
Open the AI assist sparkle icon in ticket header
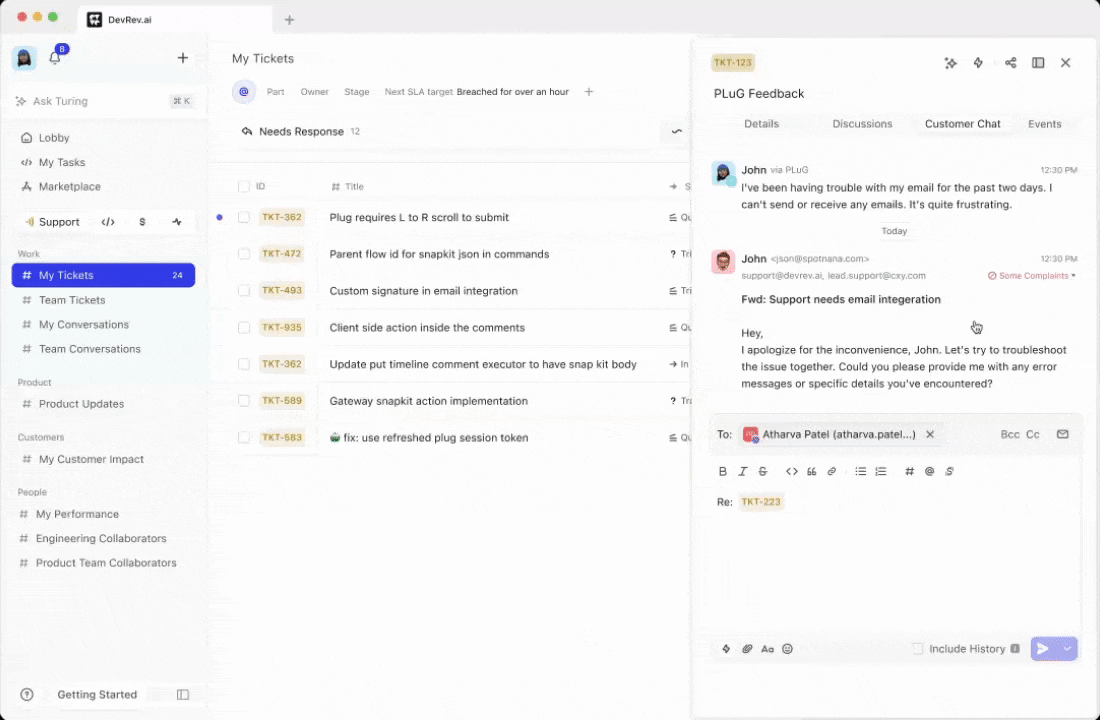pos(950,62)
